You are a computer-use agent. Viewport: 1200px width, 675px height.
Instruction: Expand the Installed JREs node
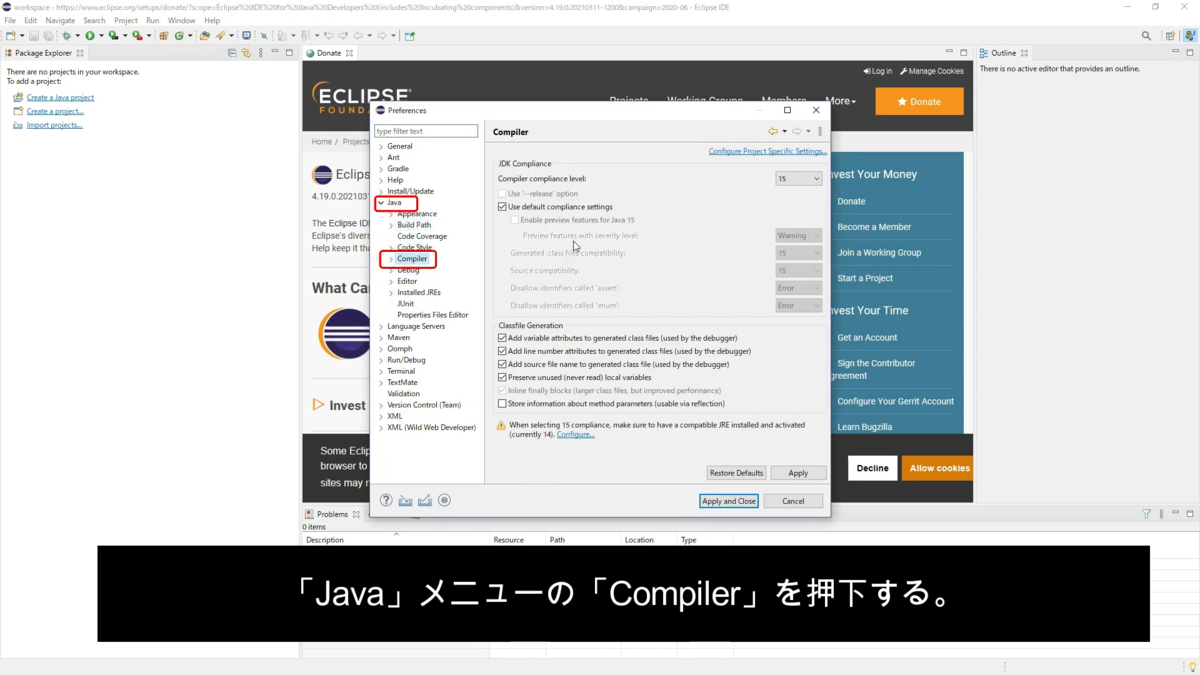[391, 293]
